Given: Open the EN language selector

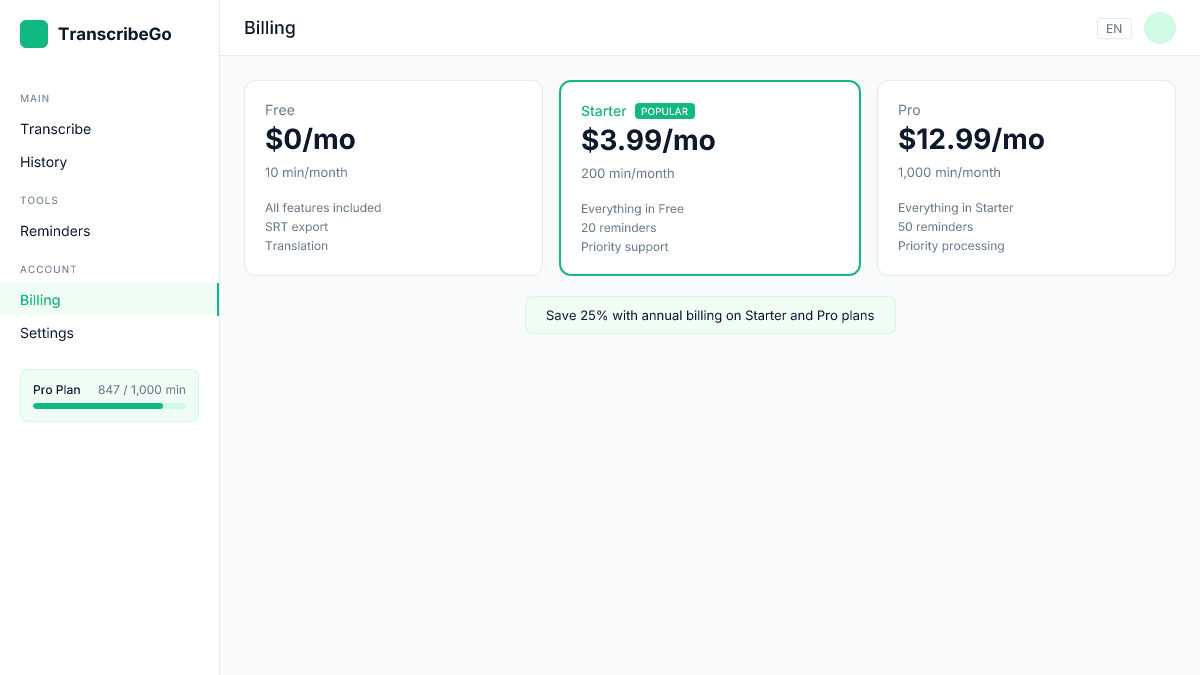Looking at the screenshot, I should coord(1114,28).
